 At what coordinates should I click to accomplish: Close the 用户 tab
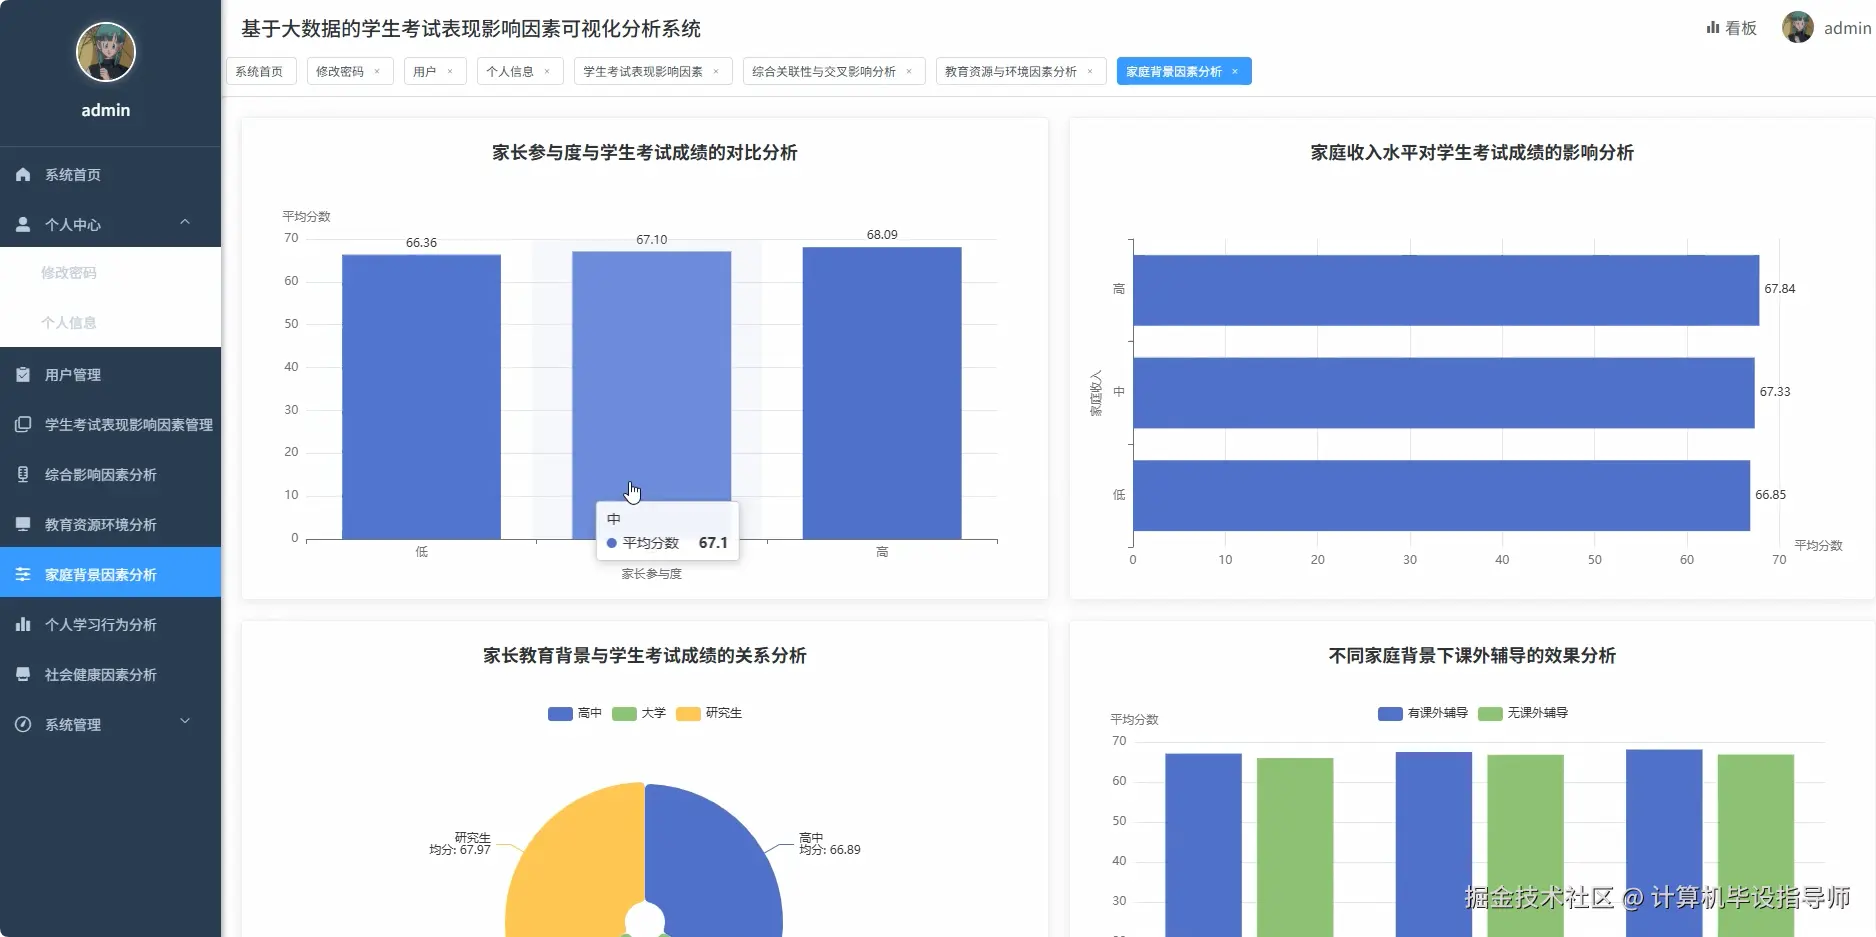click(x=450, y=71)
